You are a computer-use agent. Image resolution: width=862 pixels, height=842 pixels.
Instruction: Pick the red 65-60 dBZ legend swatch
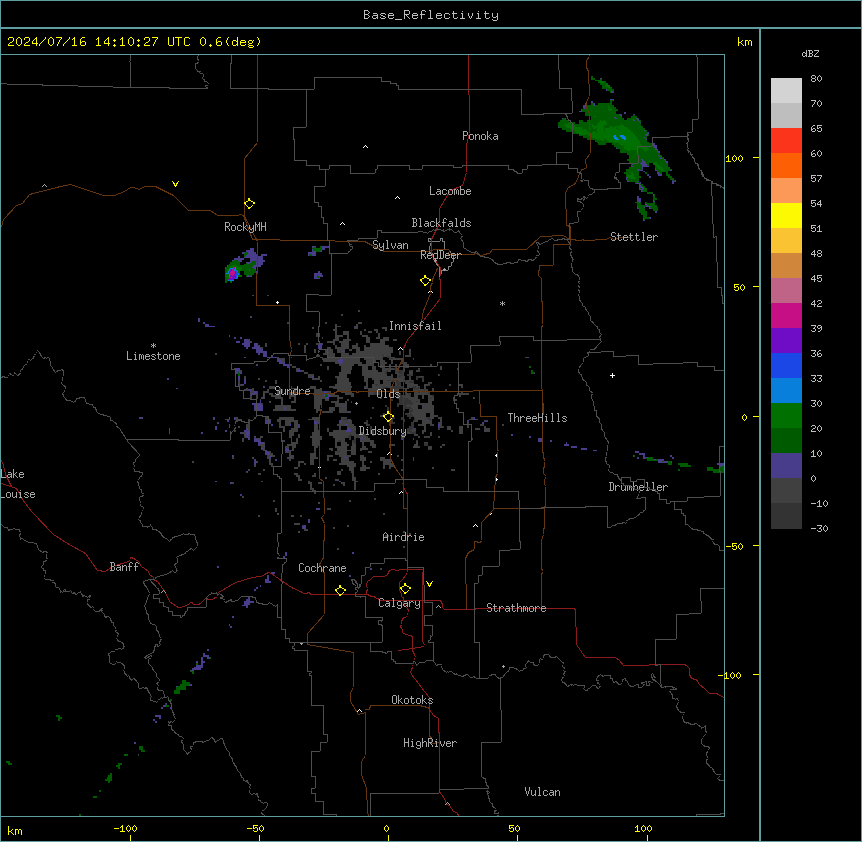(786, 141)
